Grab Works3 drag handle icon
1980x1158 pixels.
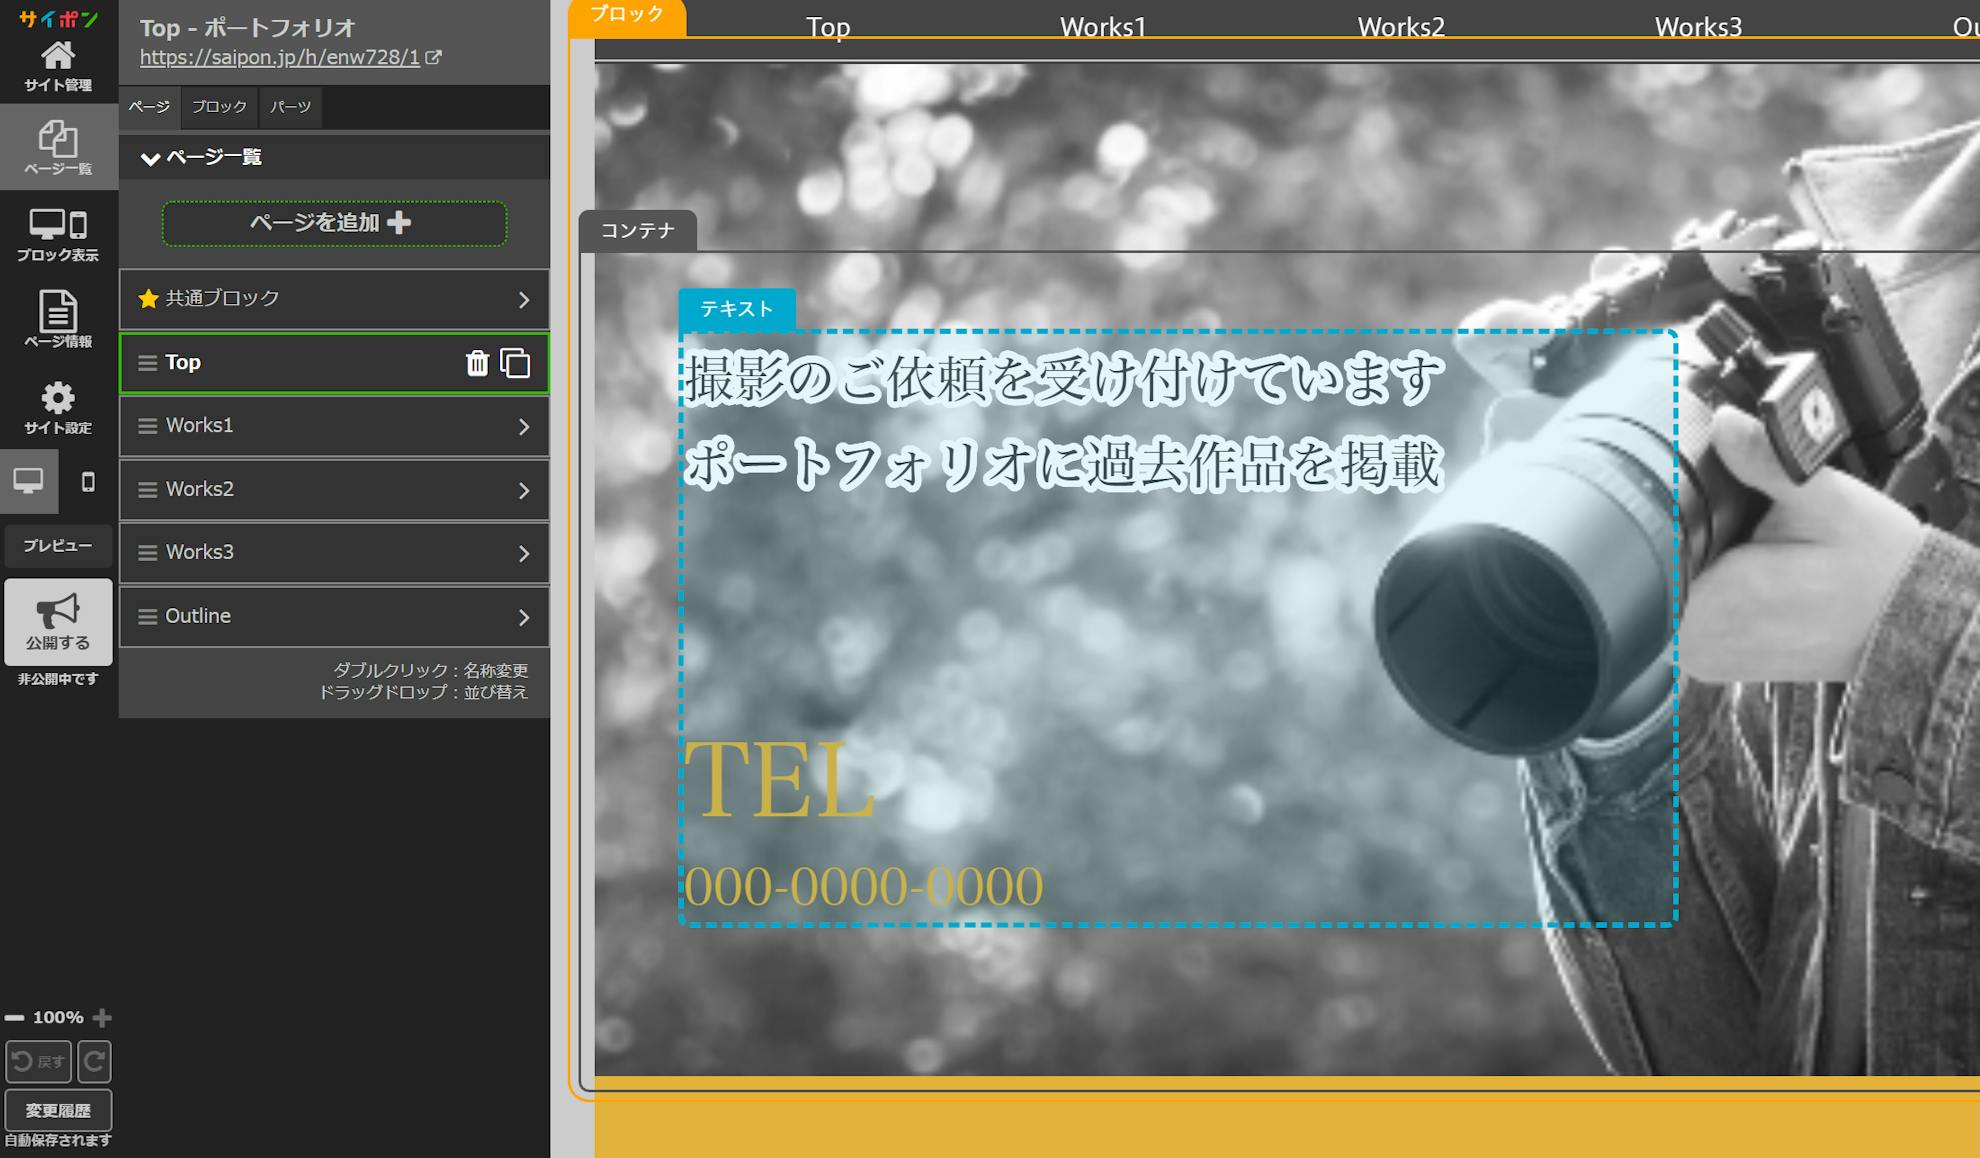click(x=147, y=553)
